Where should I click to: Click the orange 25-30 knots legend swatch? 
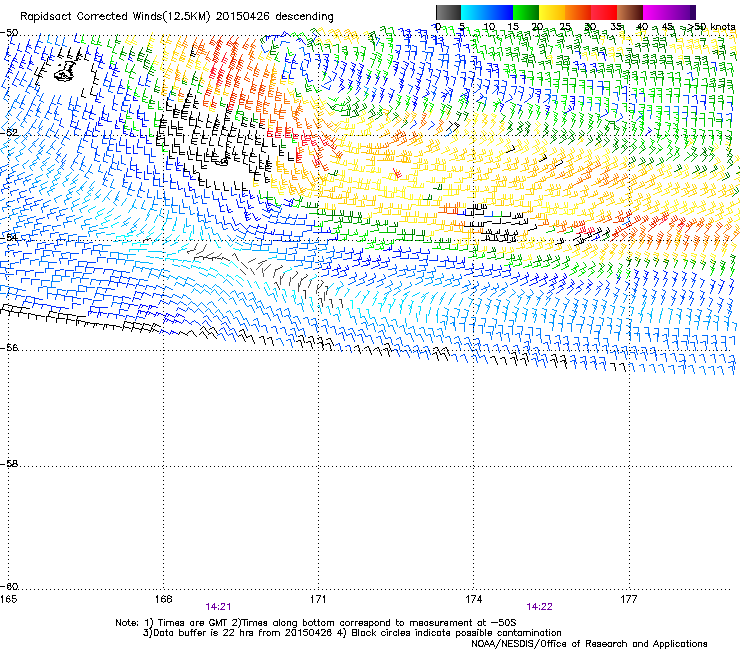click(x=578, y=12)
